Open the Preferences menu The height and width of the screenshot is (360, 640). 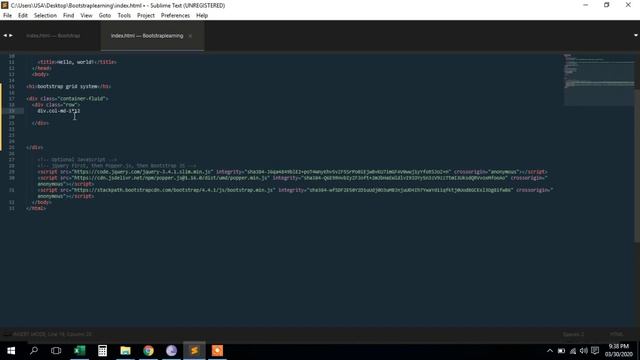[x=175, y=16]
